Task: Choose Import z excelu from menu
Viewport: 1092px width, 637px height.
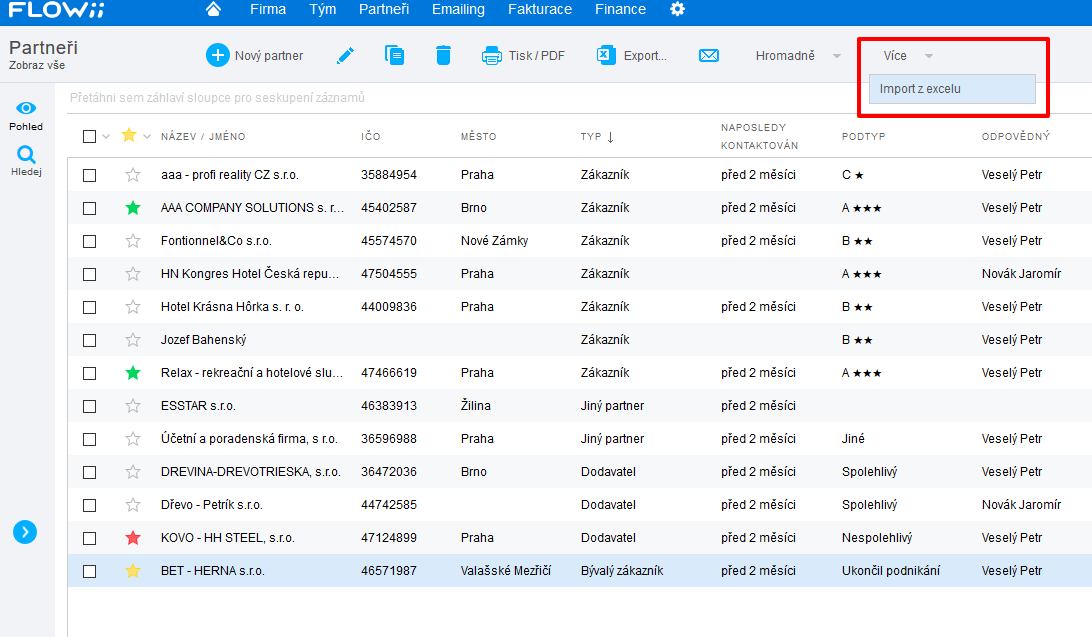Action: (x=952, y=89)
